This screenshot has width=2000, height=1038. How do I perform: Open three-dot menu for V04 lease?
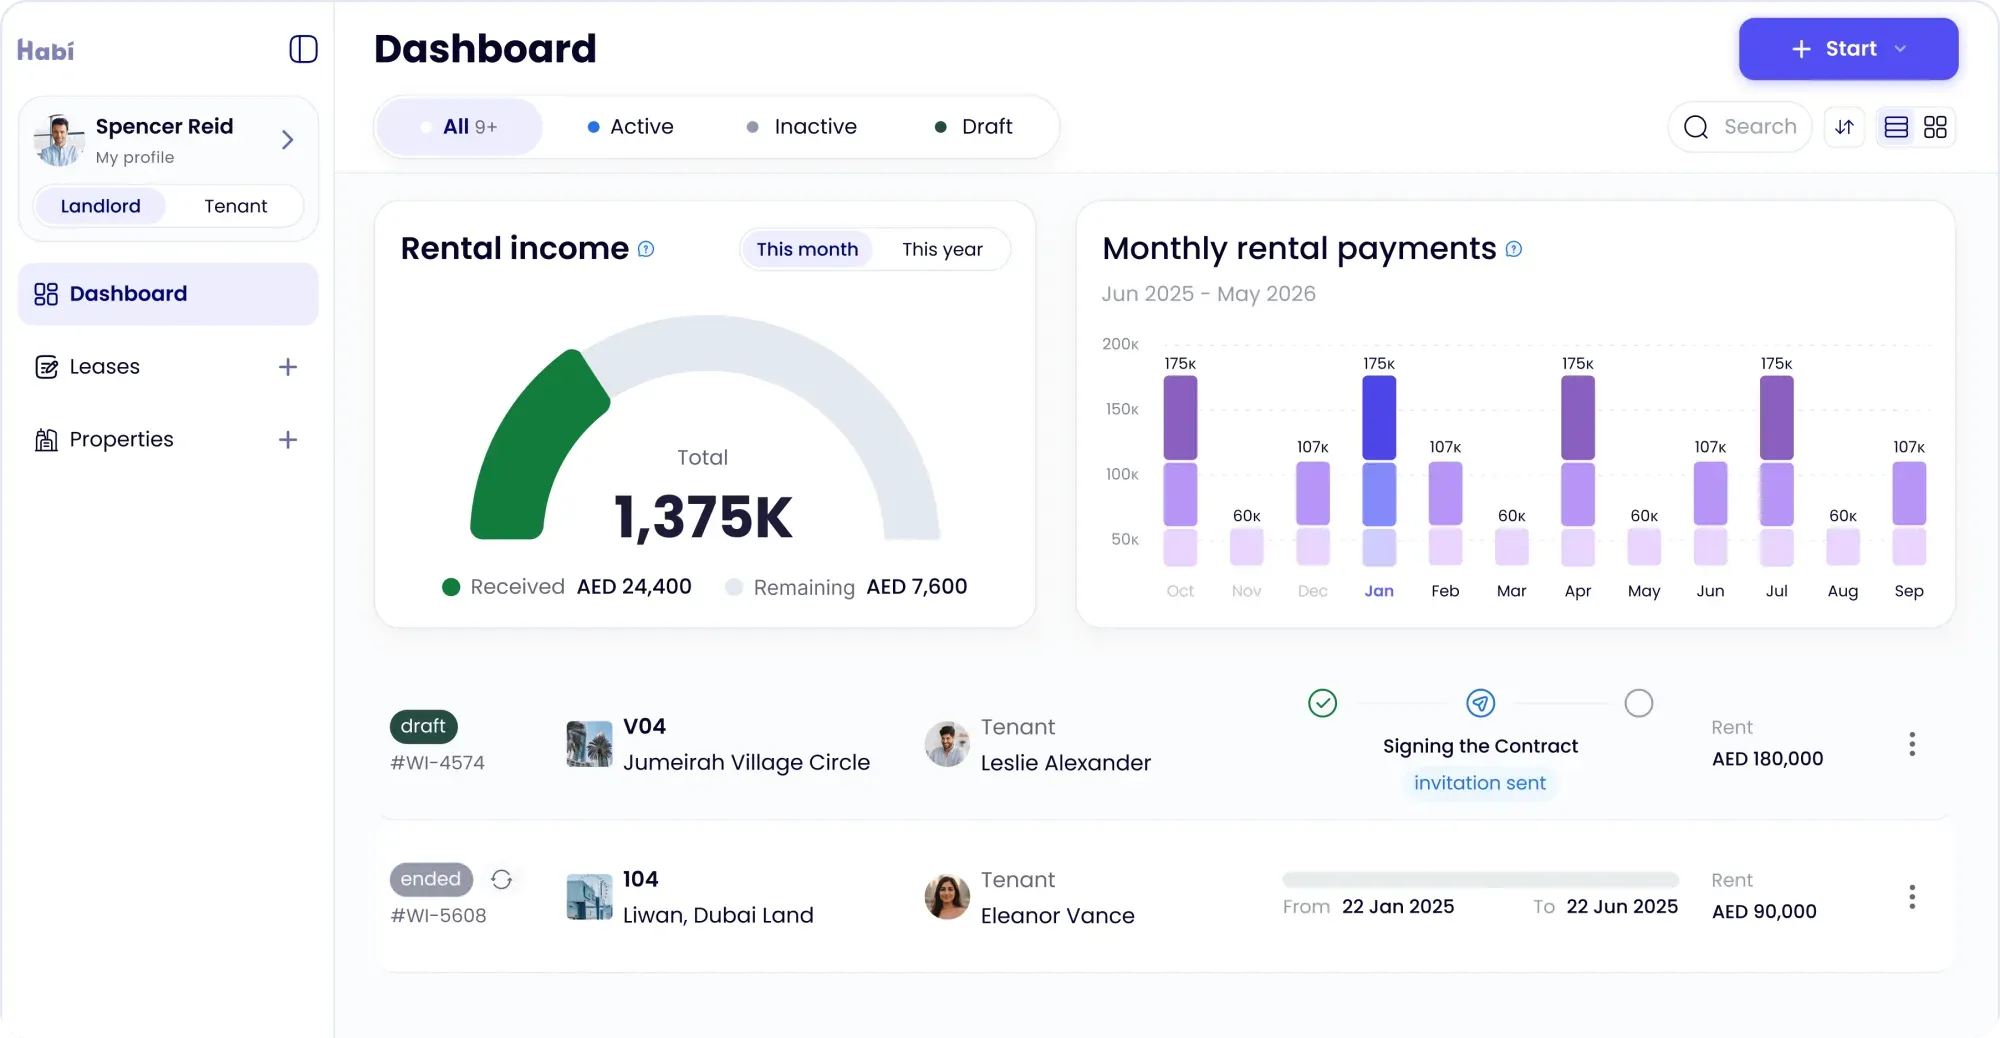point(1911,744)
